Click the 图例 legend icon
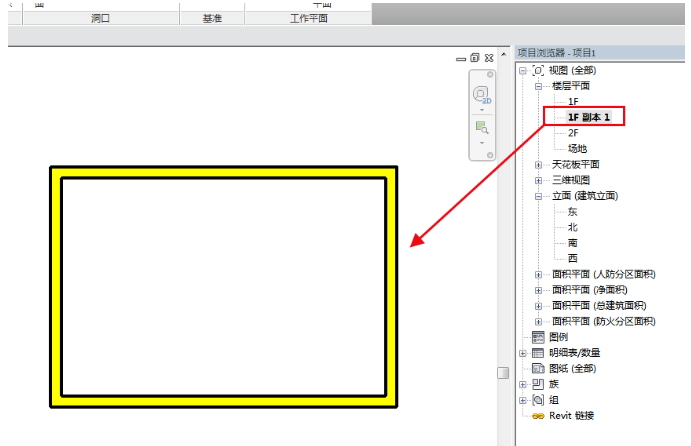Screen dimensions: 691x446 coord(538,337)
